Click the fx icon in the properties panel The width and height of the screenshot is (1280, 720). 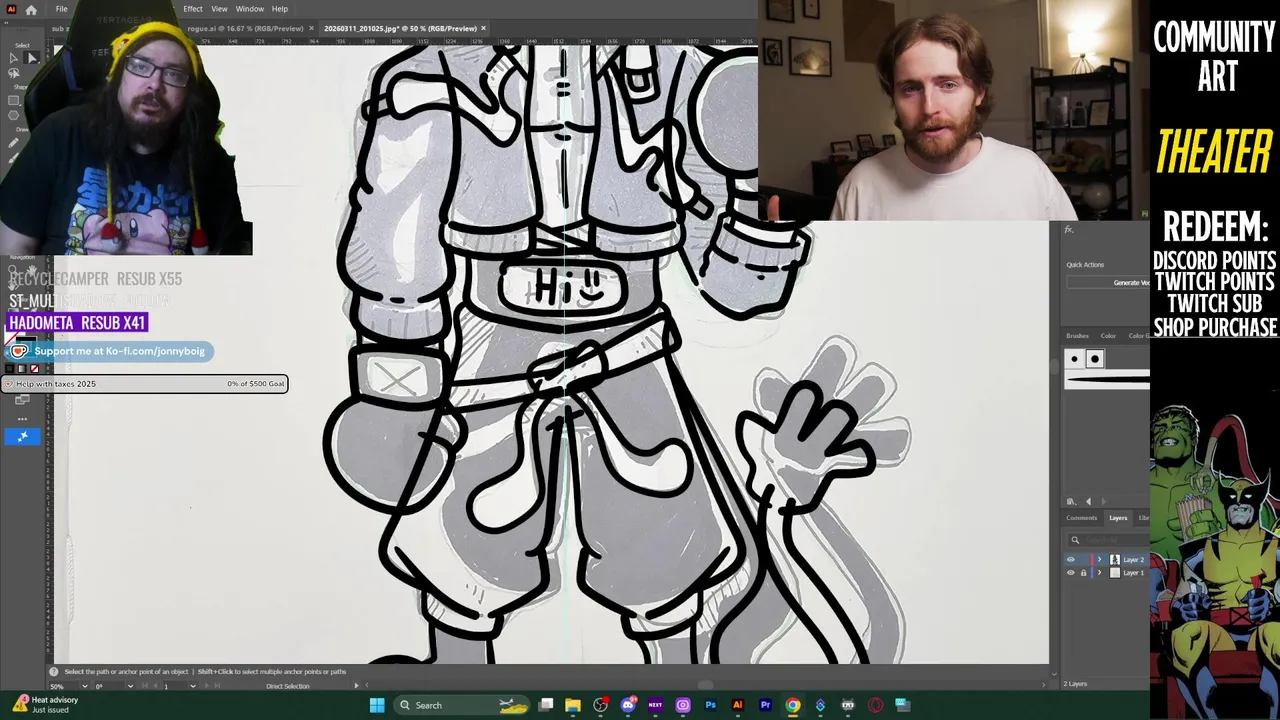pos(1069,230)
